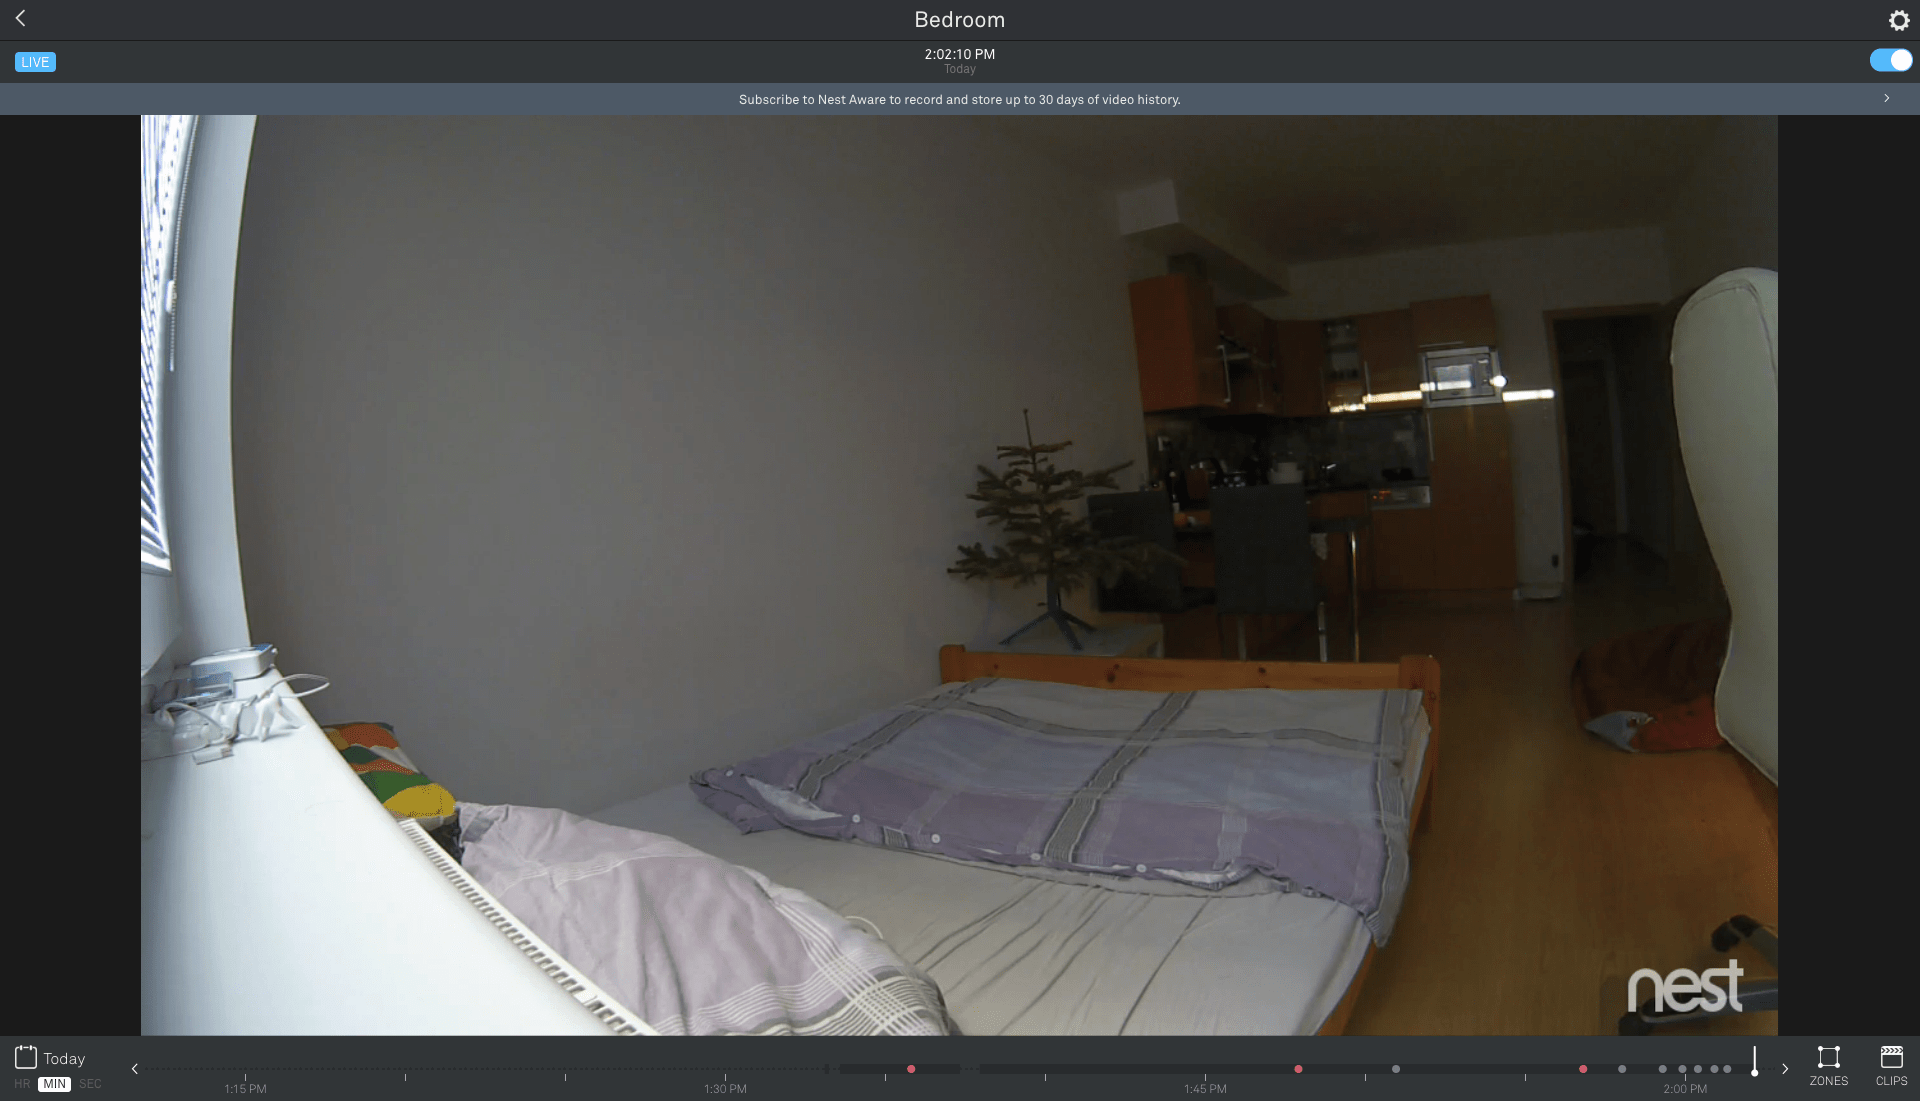Open activity ZONES editor
This screenshot has width=1920, height=1101.
(x=1828, y=1066)
